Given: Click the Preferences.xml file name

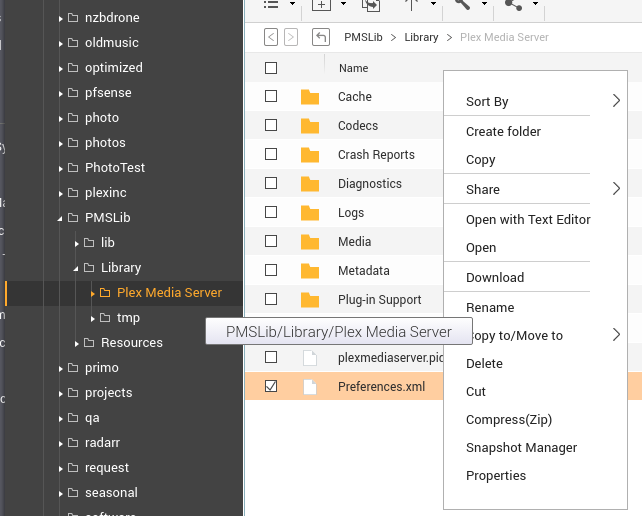Looking at the screenshot, I should (382, 387).
